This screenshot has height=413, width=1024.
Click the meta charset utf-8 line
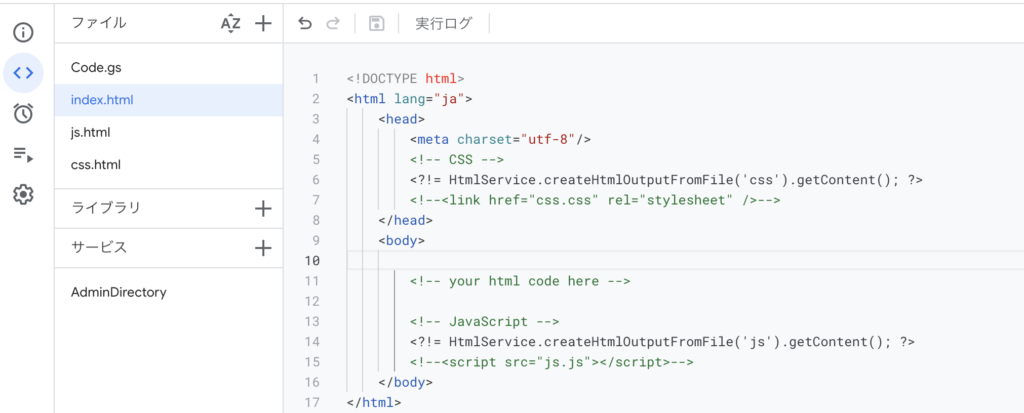tap(500, 140)
